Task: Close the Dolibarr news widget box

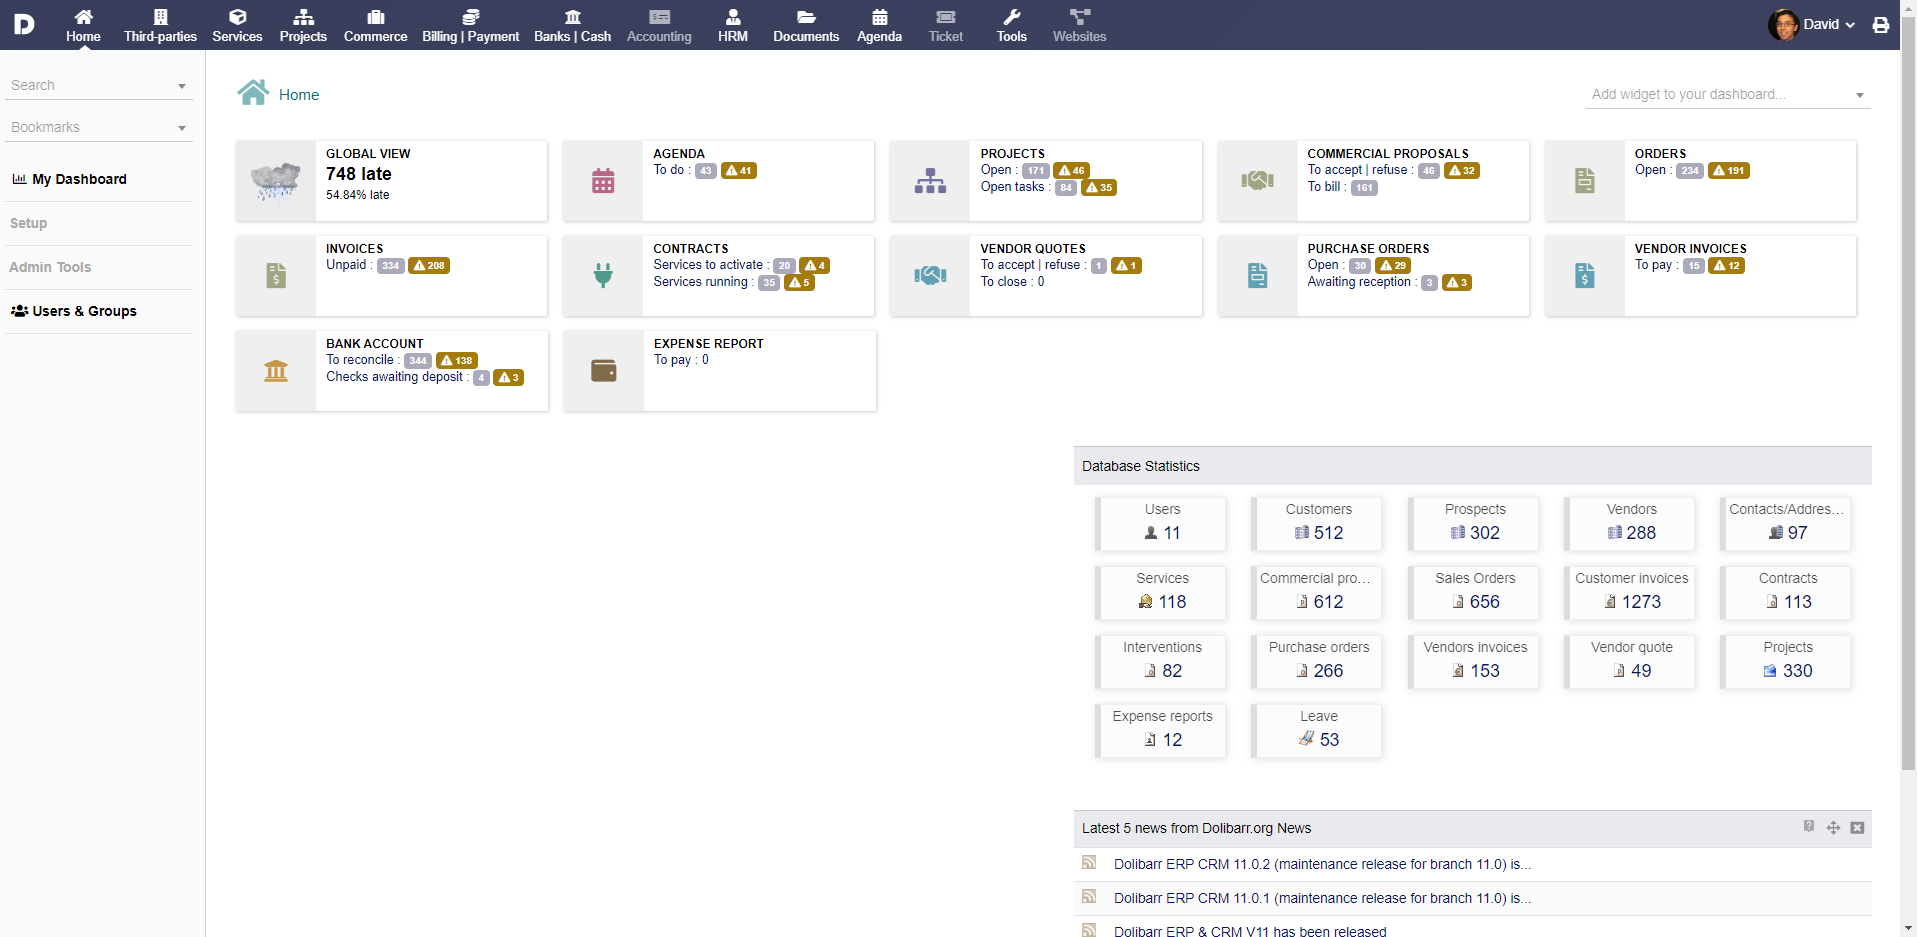Action: click(1857, 828)
